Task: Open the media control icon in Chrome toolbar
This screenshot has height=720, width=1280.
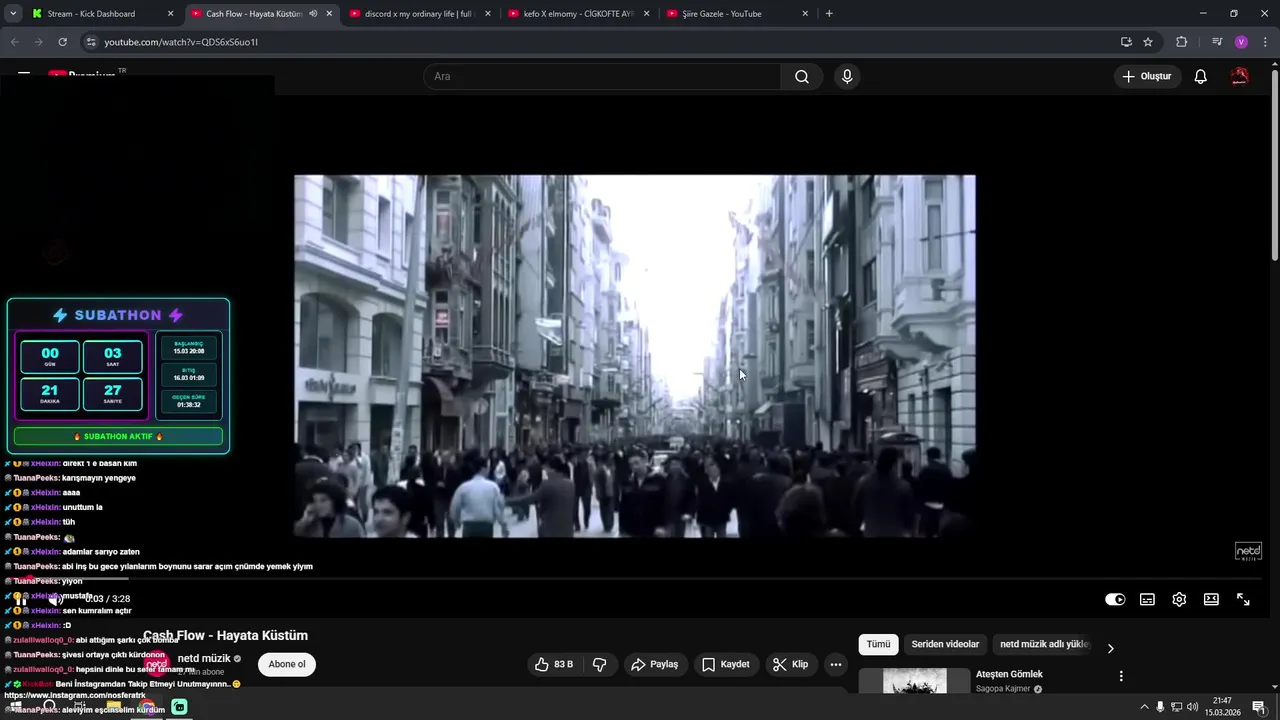Action: [1217, 42]
